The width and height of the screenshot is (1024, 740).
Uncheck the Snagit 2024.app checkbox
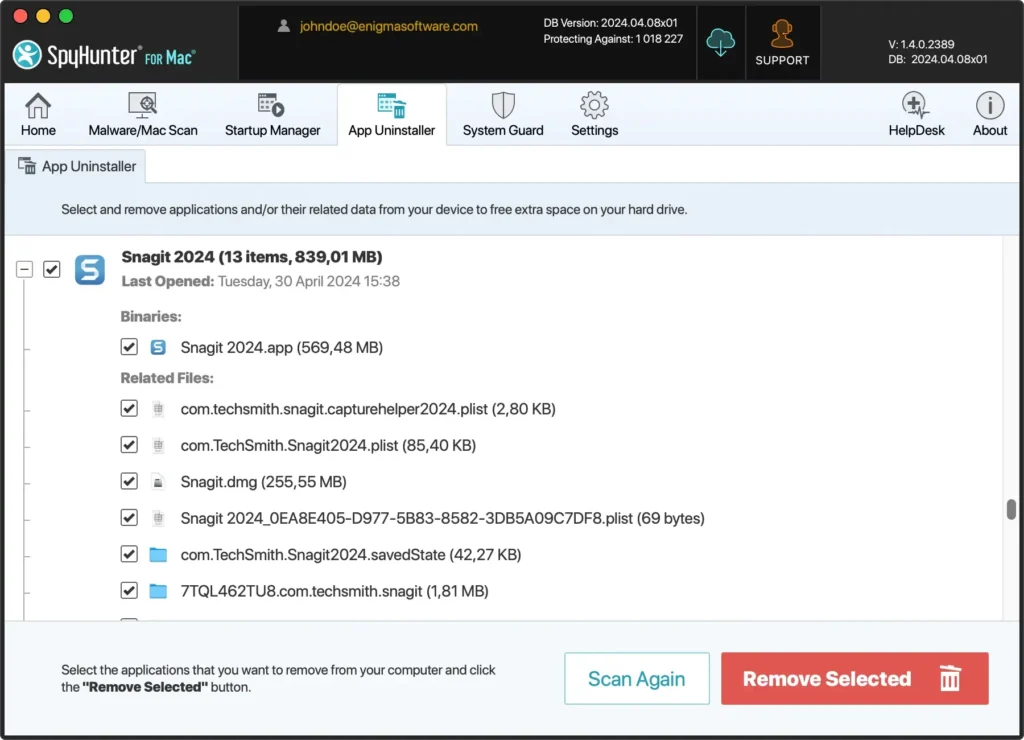(x=129, y=347)
